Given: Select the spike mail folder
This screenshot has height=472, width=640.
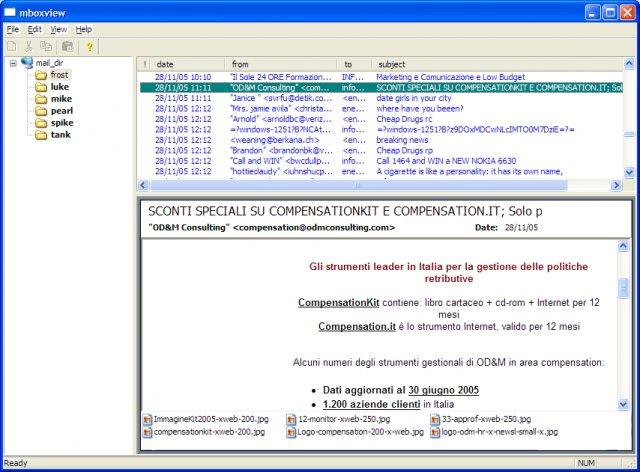Looking at the screenshot, I should [61, 122].
